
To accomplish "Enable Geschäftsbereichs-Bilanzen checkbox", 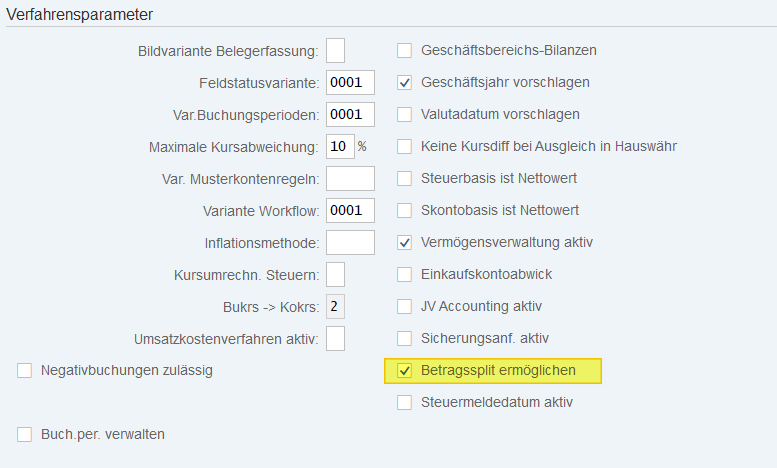I will pos(404,50).
